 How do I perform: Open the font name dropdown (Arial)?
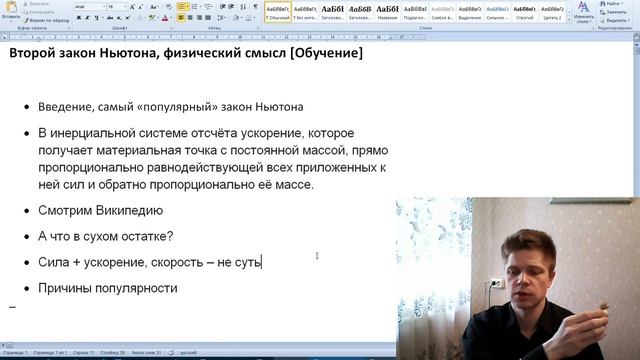coord(103,7)
